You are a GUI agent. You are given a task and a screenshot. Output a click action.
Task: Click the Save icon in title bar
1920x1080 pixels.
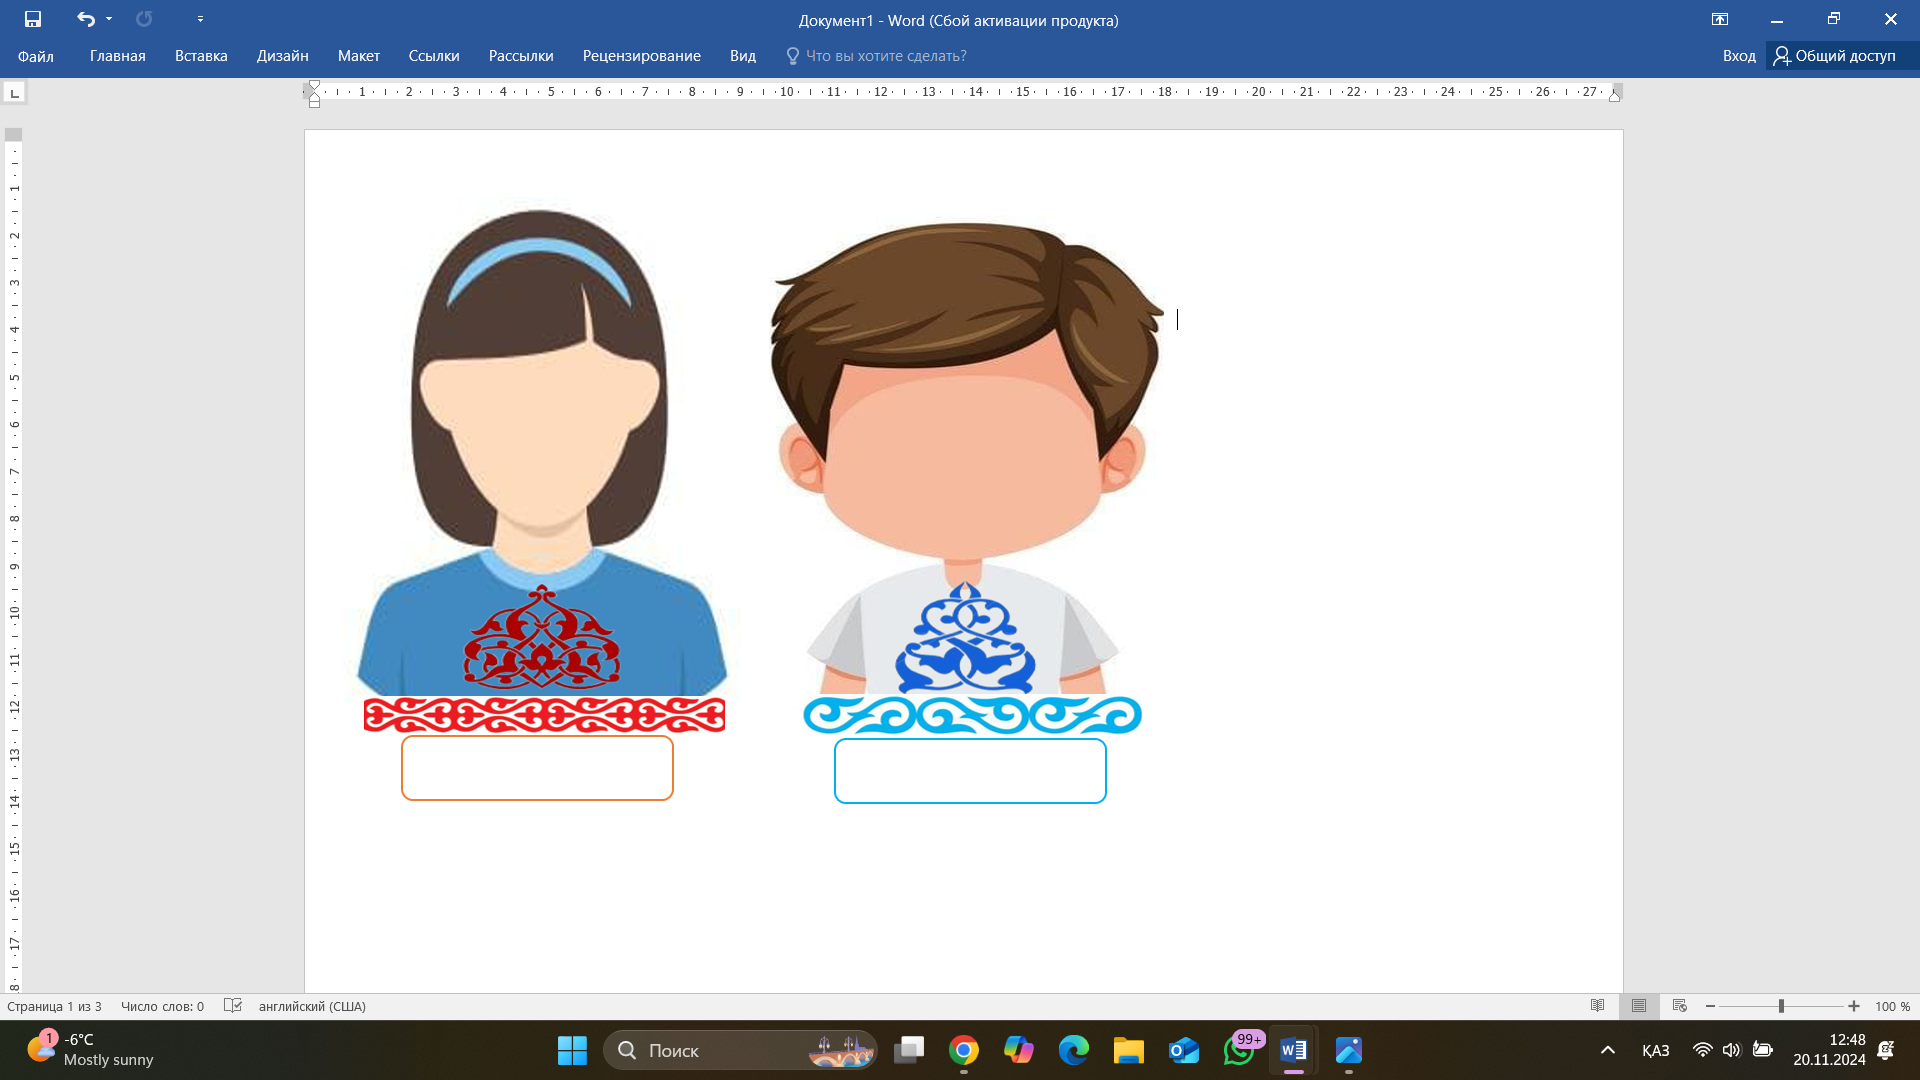33,19
